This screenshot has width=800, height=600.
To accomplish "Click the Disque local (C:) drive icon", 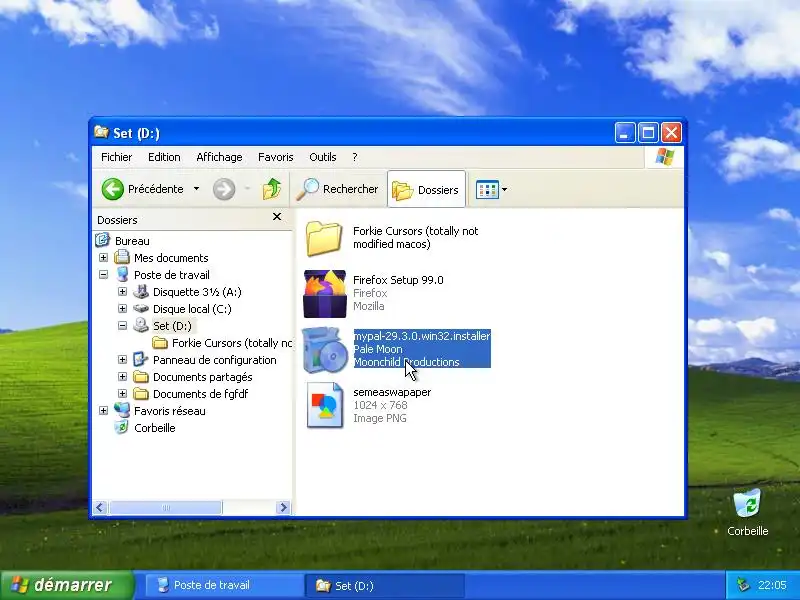I will [141, 309].
